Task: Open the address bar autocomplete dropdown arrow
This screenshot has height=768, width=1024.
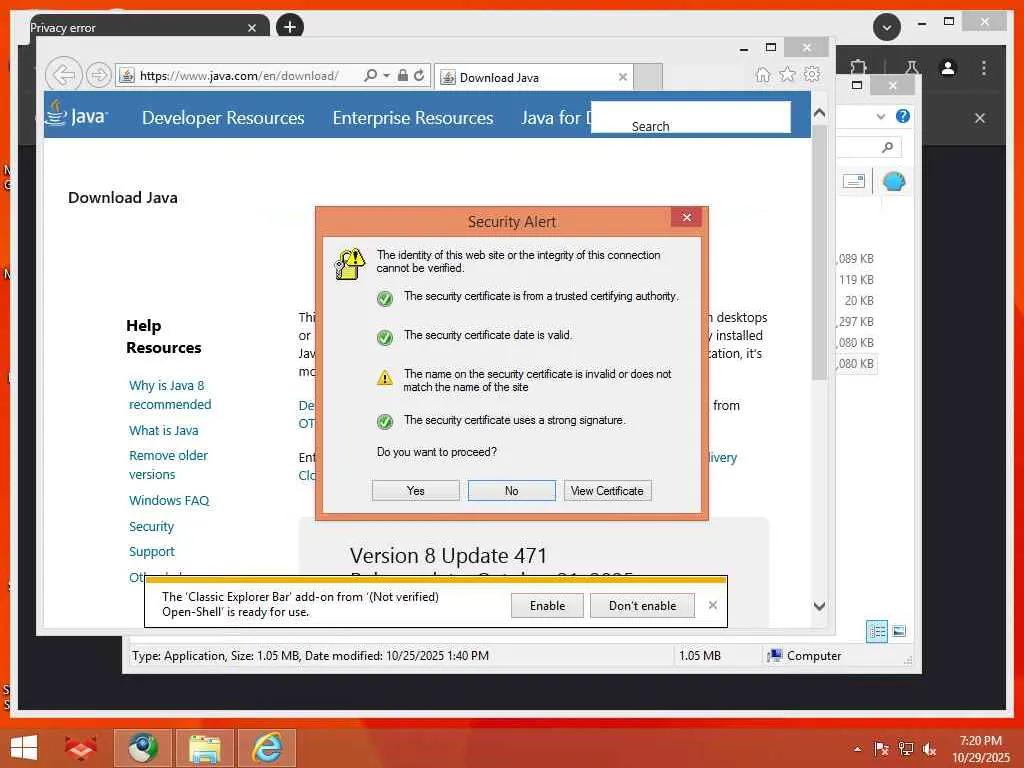Action: pos(387,75)
